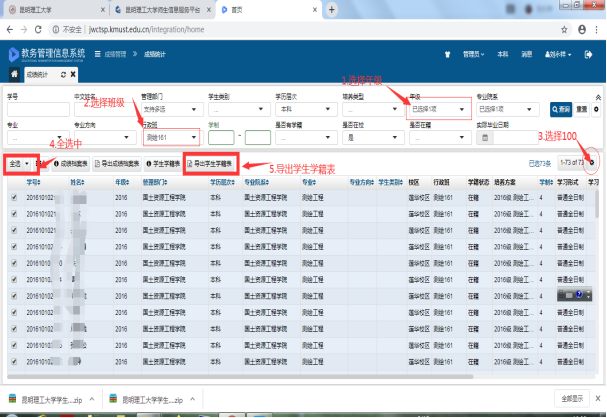Switch to the 昆明理工大学师生信息服务平台 browser tab
Image resolution: width=607 pixels, height=418 pixels.
(163, 10)
